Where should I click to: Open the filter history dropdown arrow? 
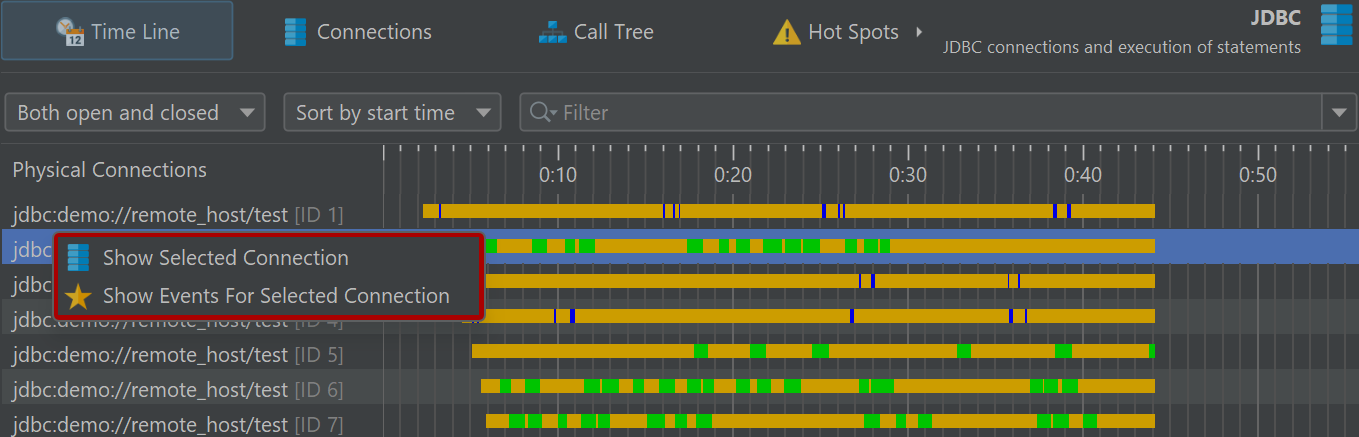pyautogui.click(x=1339, y=113)
